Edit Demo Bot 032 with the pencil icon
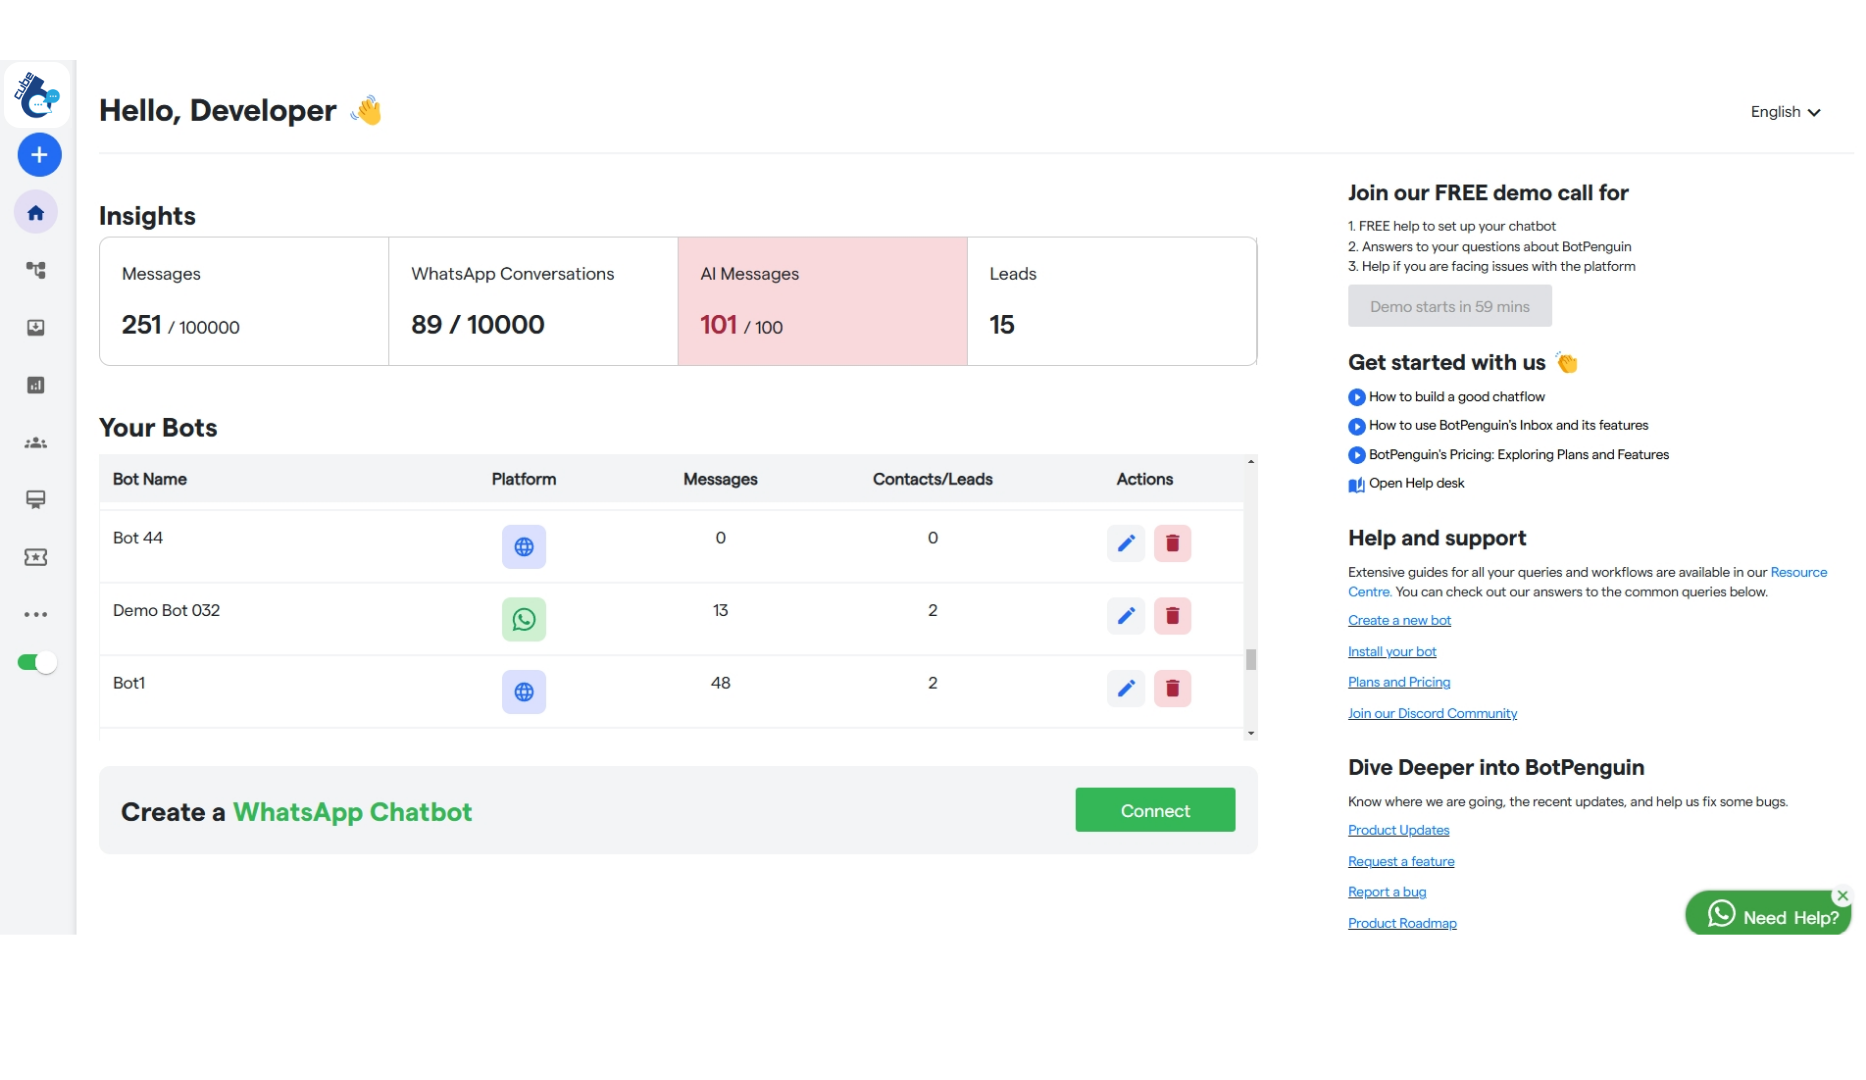 point(1126,616)
